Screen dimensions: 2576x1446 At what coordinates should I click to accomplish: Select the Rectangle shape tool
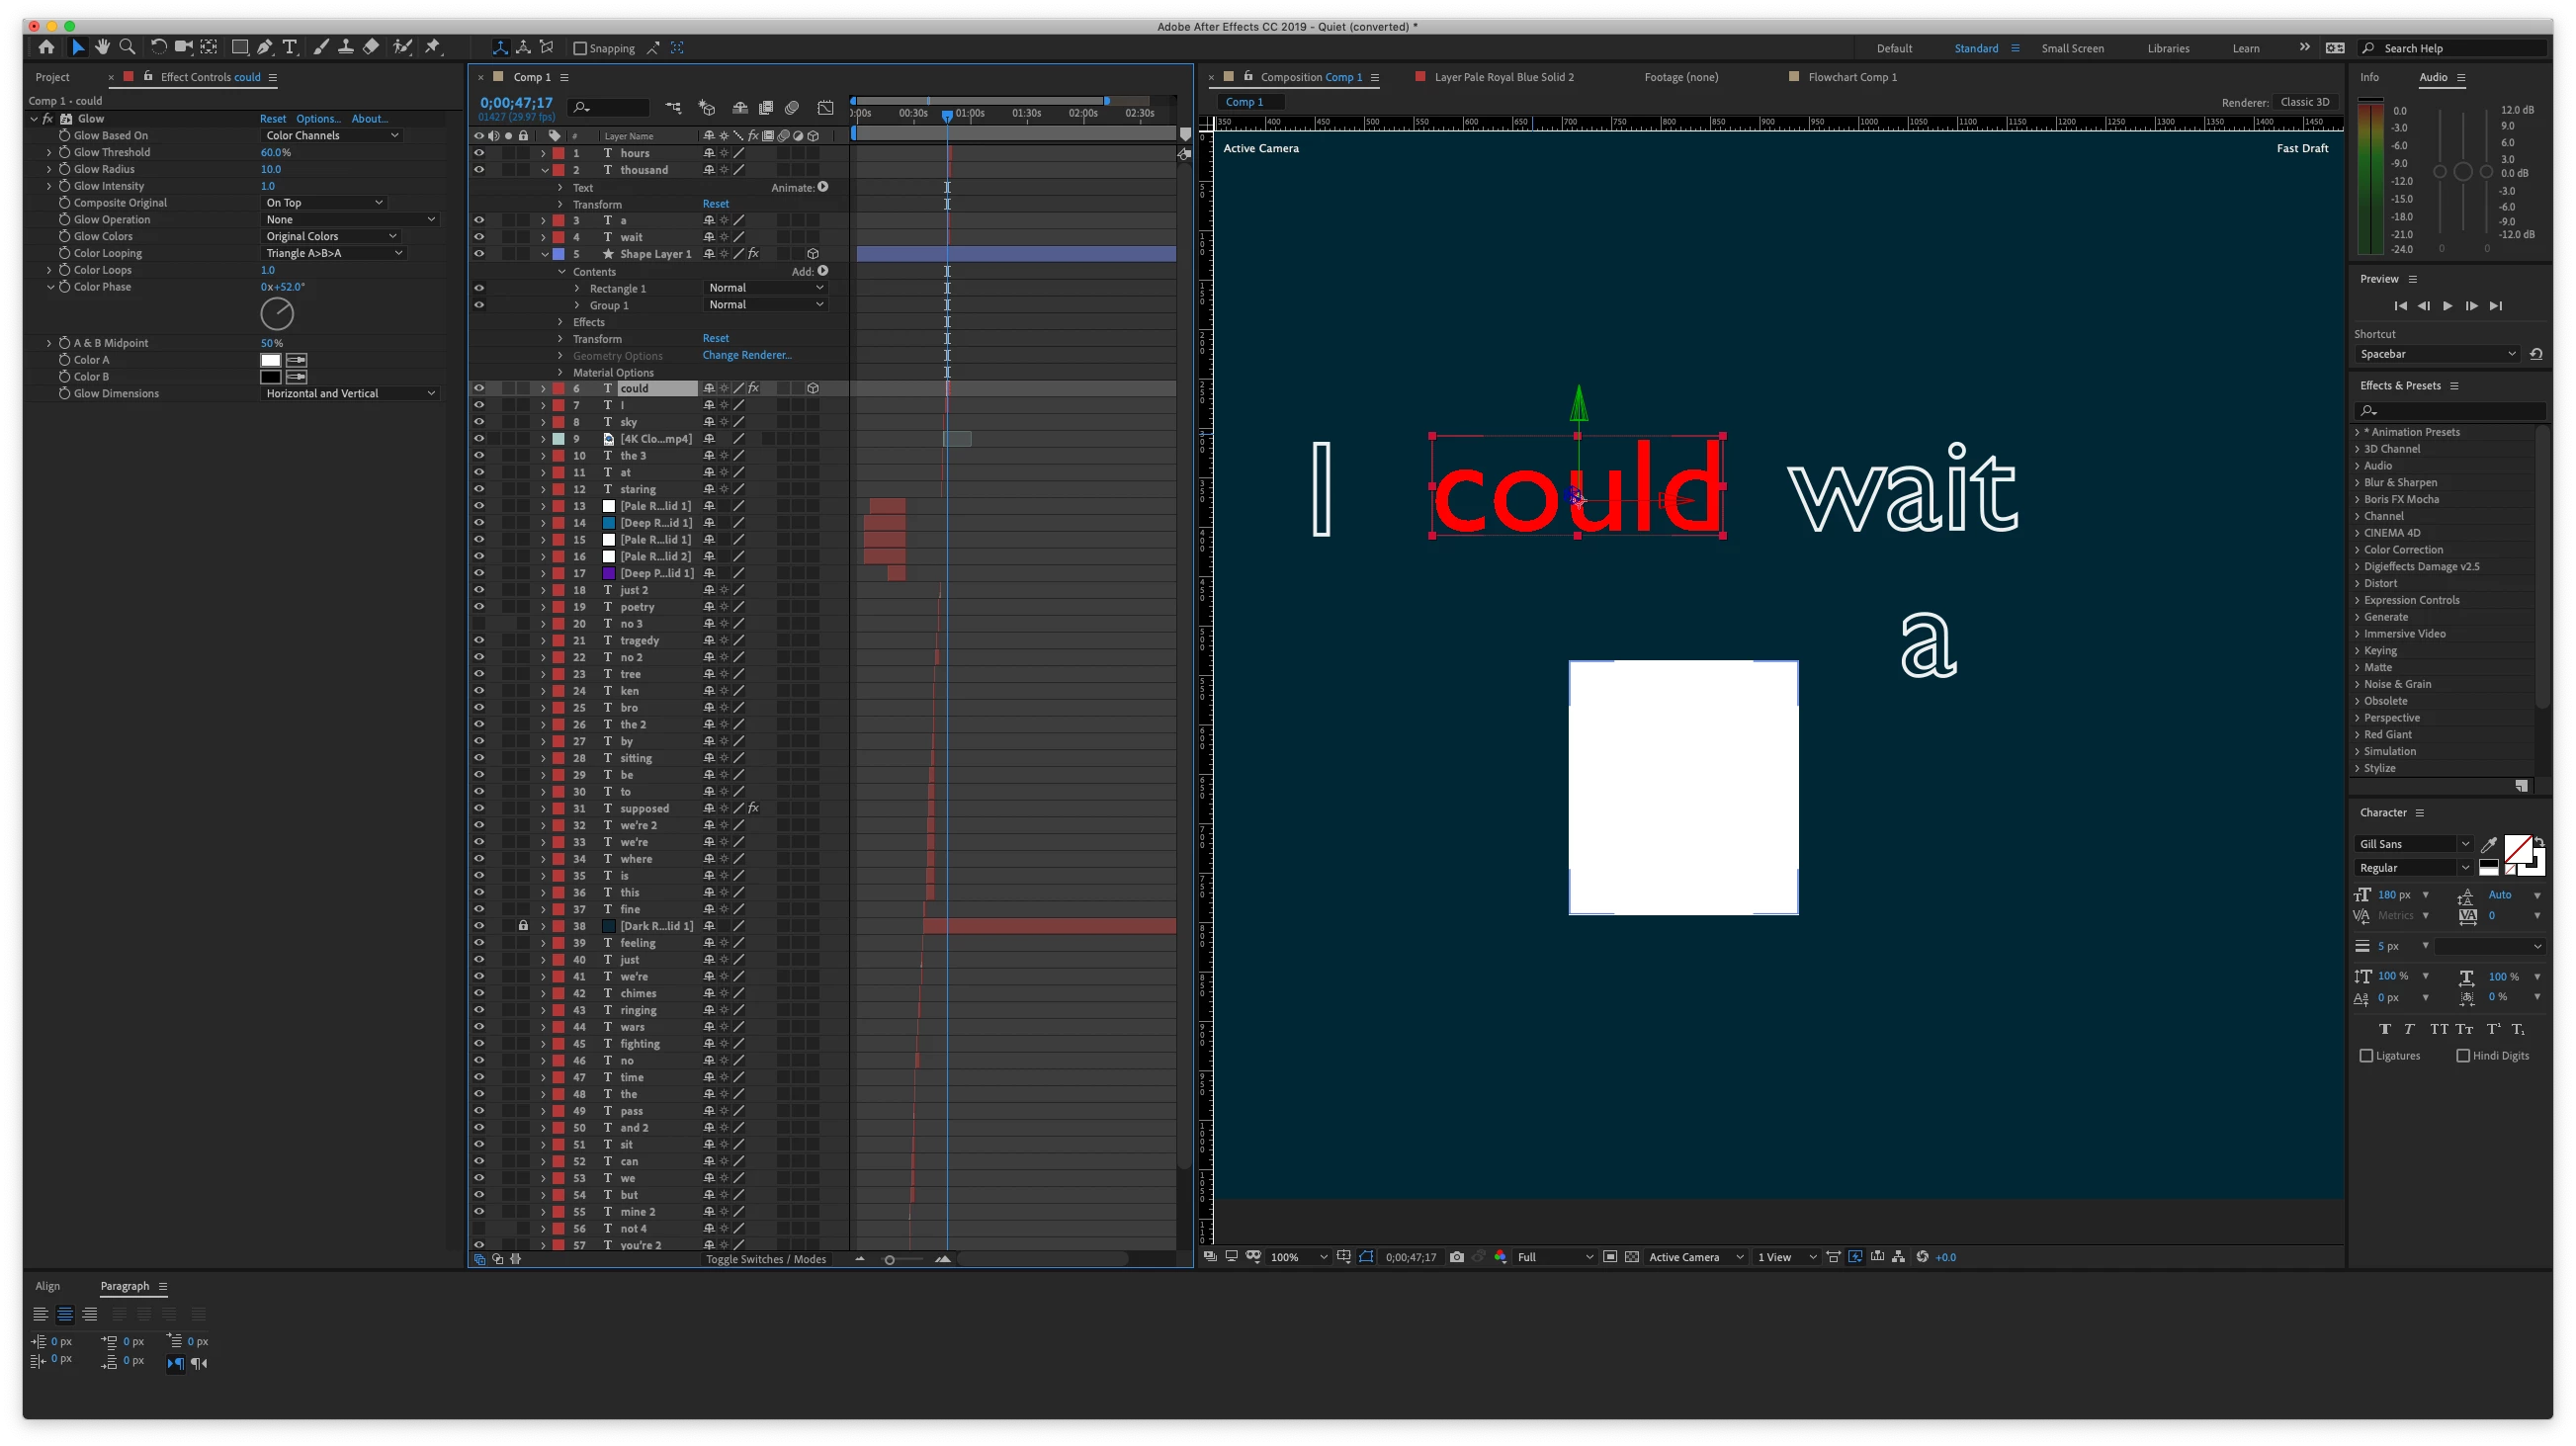click(240, 47)
